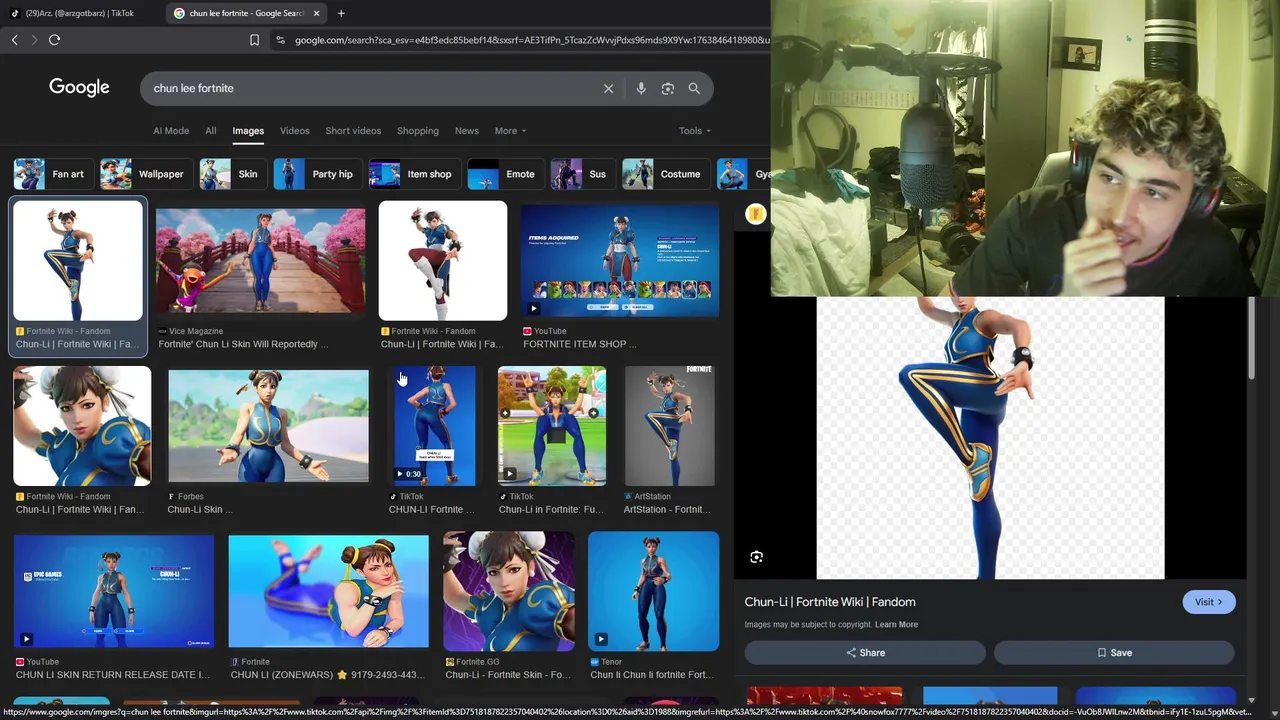
Task: Open the Chun-Li Fortnite Wiki Fandom preview title
Action: (829, 602)
